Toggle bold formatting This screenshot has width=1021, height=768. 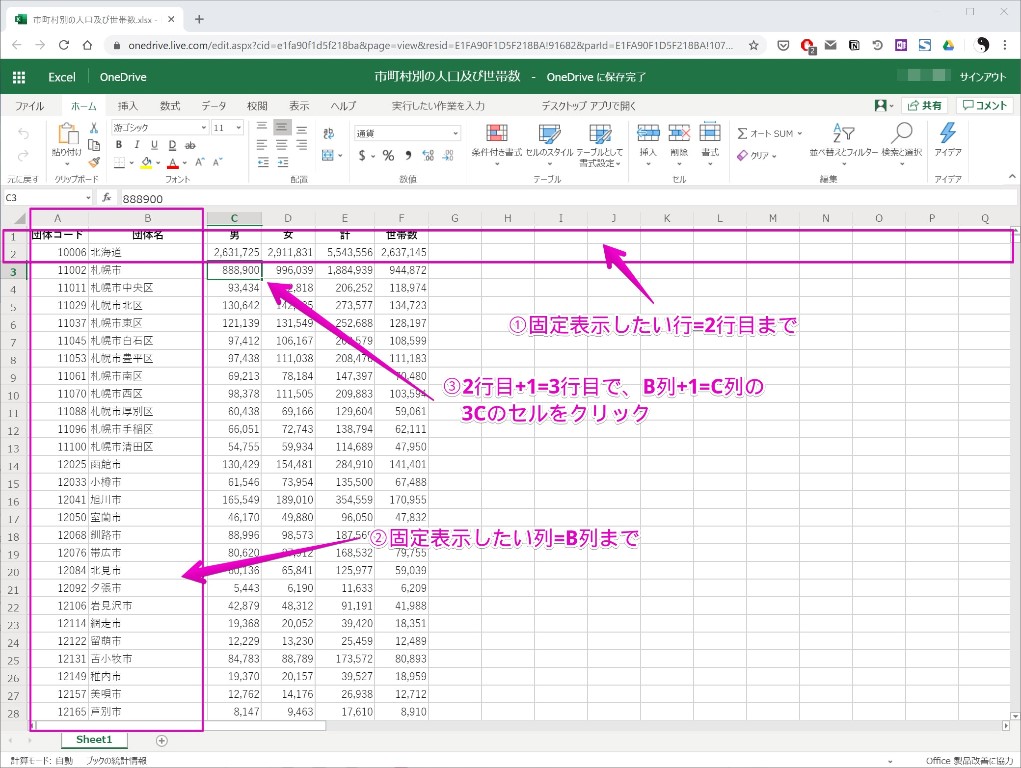119,145
